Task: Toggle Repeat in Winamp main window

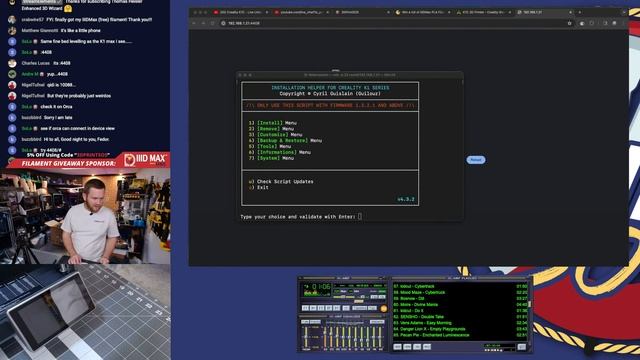Action: tap(372, 308)
